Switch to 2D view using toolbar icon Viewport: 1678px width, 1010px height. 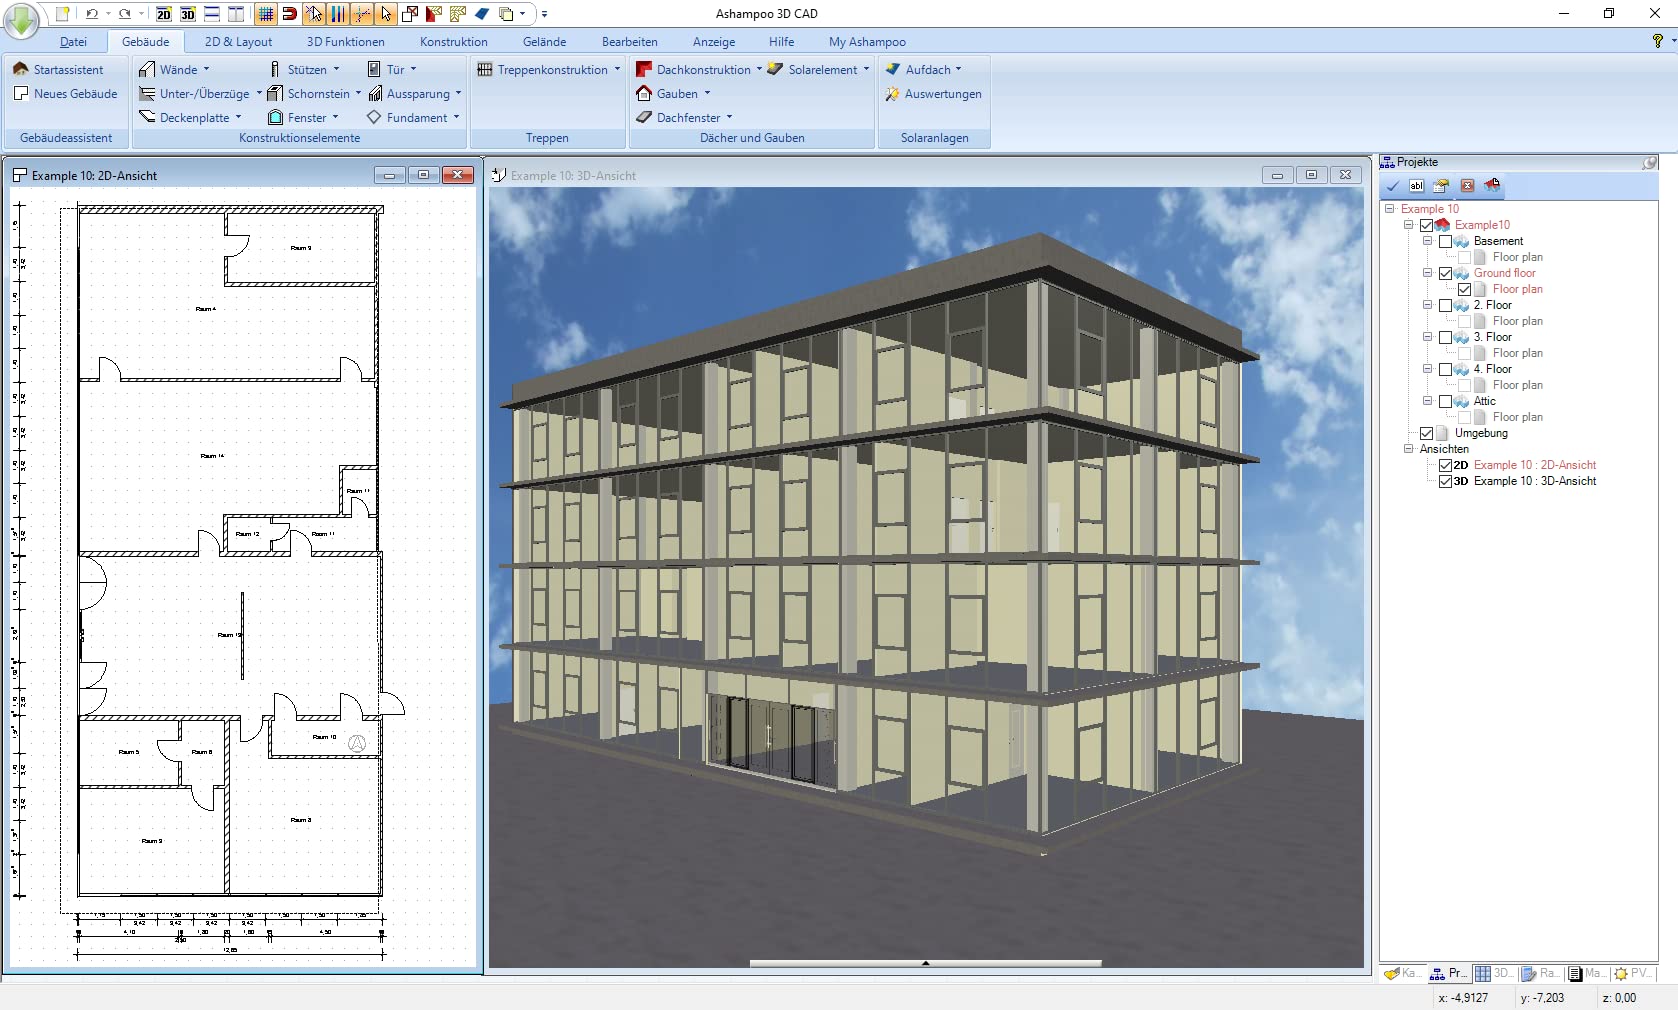click(x=164, y=14)
